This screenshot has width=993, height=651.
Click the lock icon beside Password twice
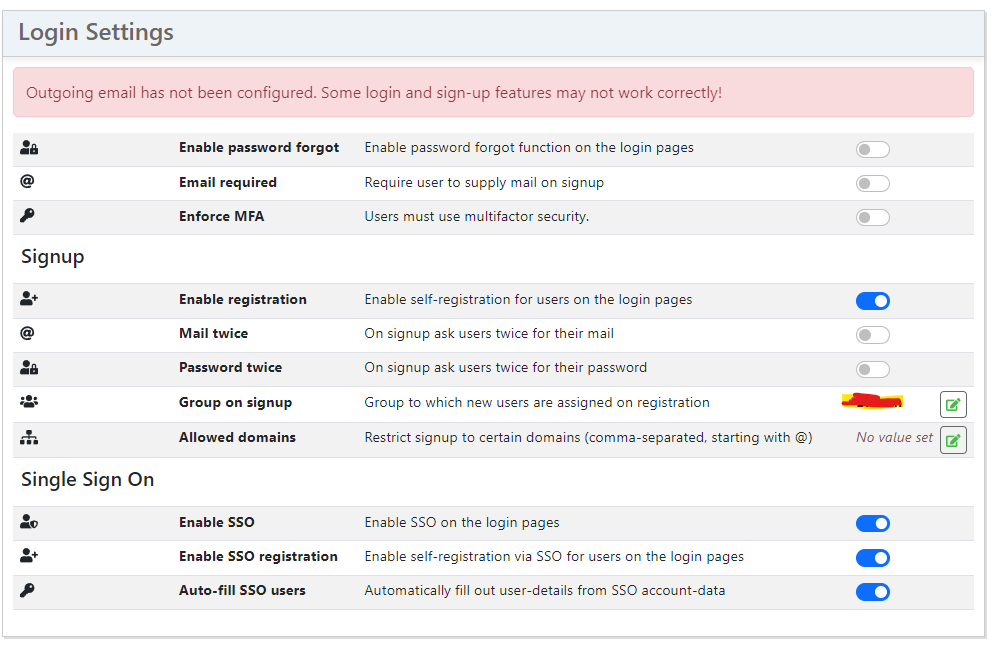coord(28,369)
